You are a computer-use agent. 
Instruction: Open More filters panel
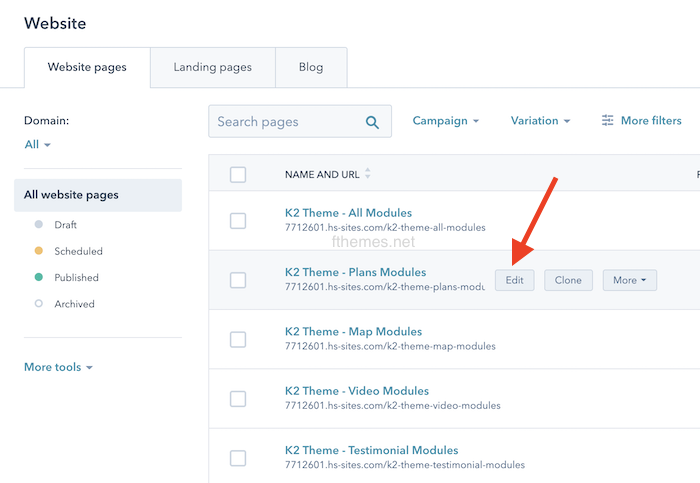point(642,121)
